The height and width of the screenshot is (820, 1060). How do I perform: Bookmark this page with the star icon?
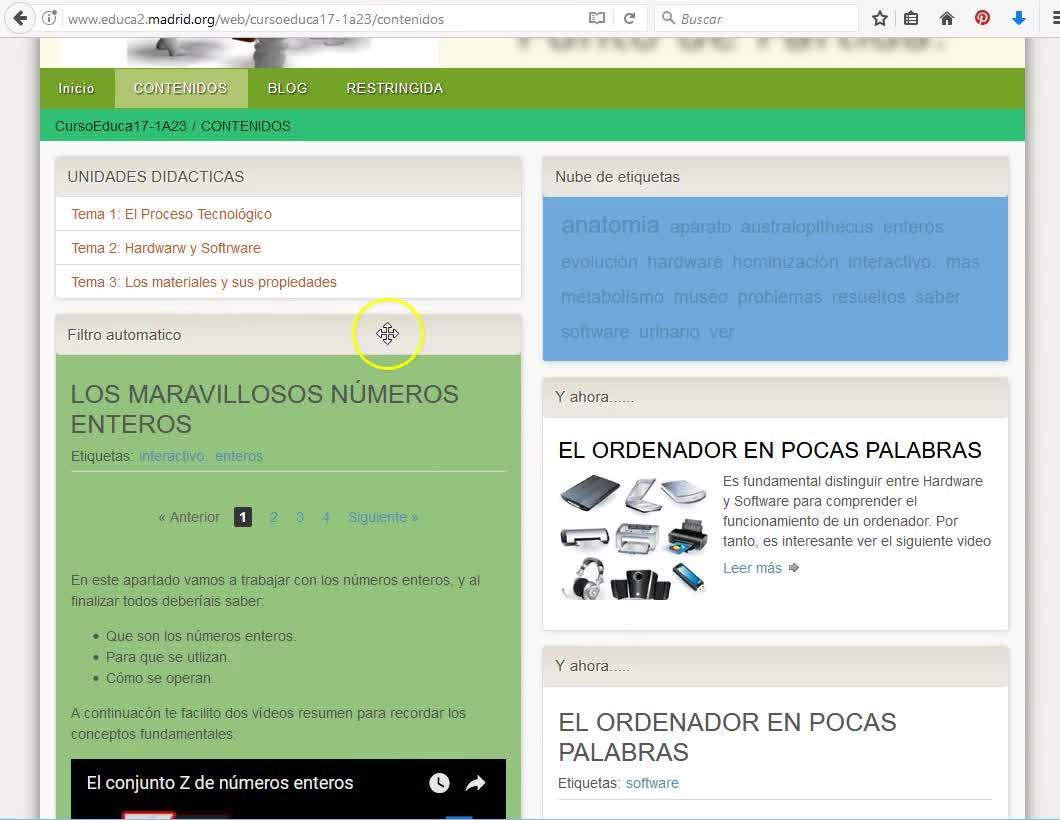[x=880, y=18]
